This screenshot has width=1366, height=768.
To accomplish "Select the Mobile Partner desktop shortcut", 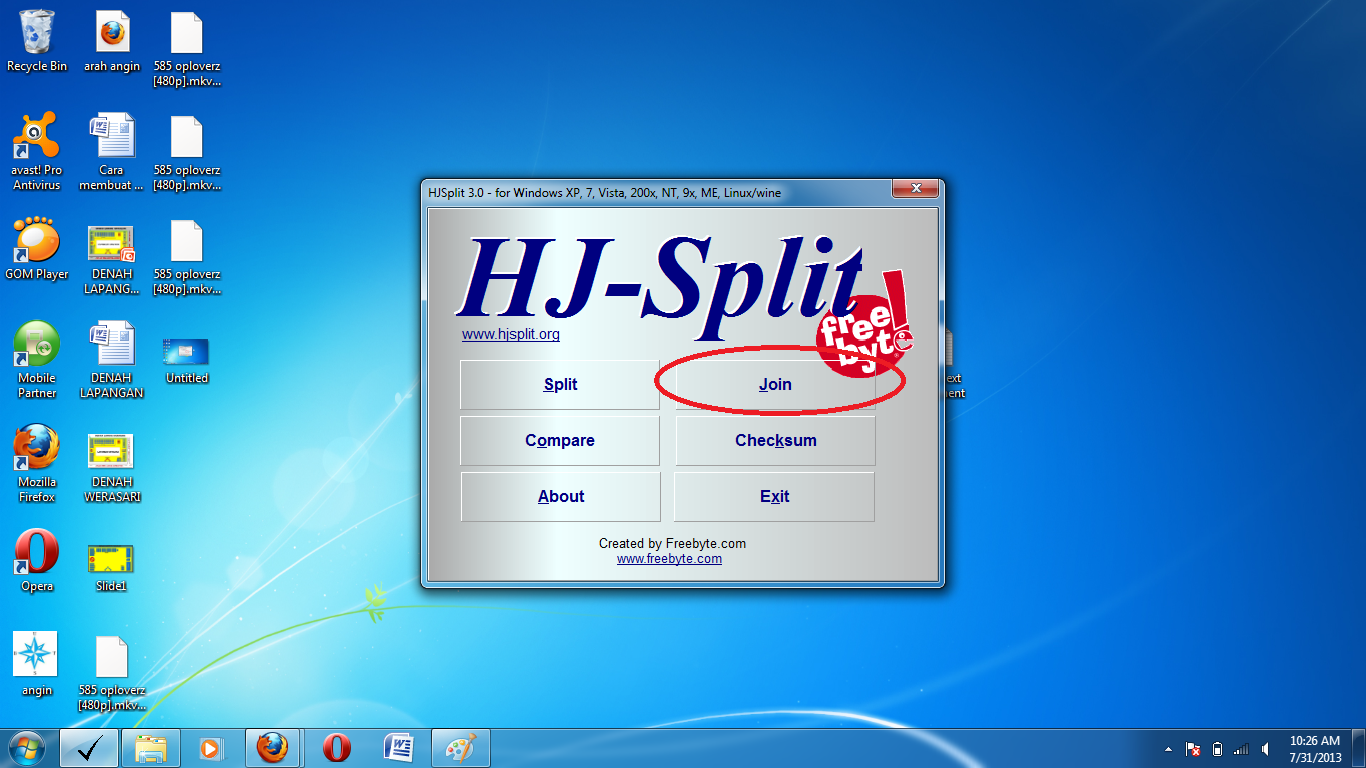I will [37, 360].
